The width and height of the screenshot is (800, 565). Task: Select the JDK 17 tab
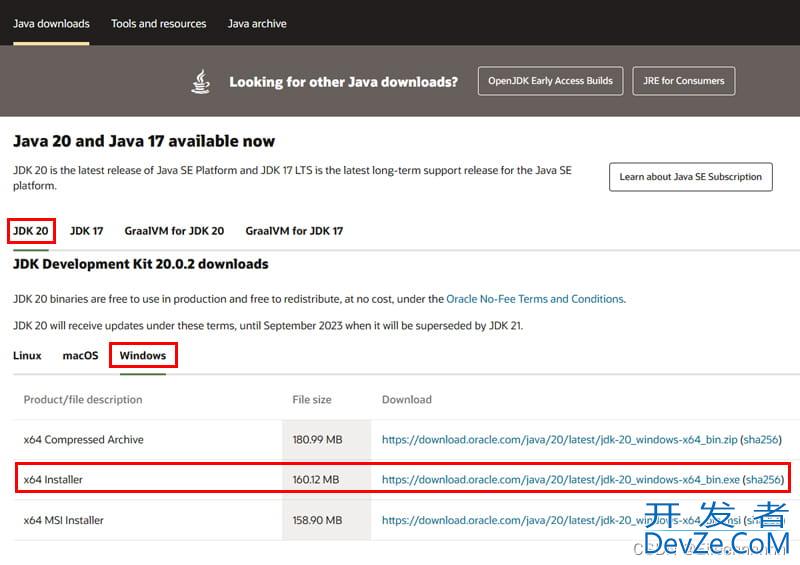(x=86, y=231)
